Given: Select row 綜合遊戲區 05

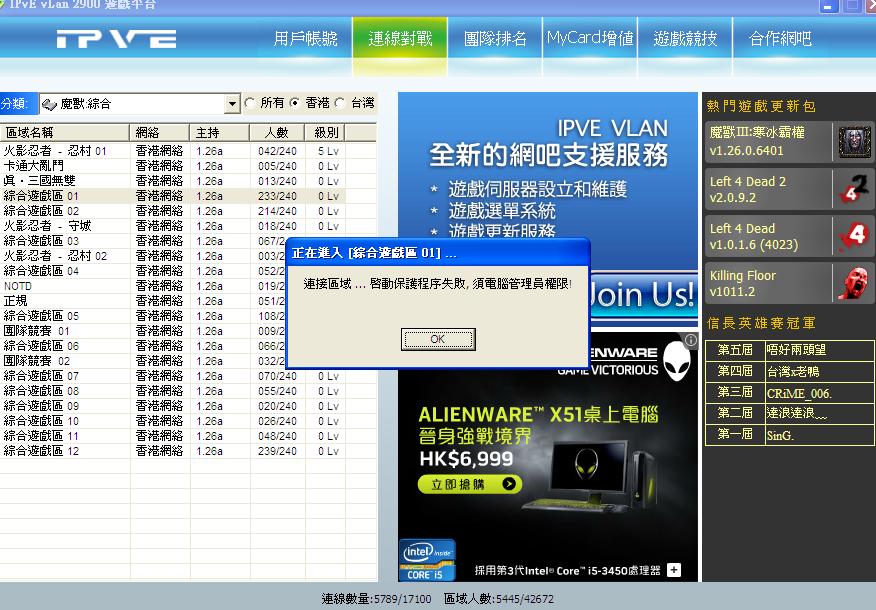Looking at the screenshot, I should 142,316.
